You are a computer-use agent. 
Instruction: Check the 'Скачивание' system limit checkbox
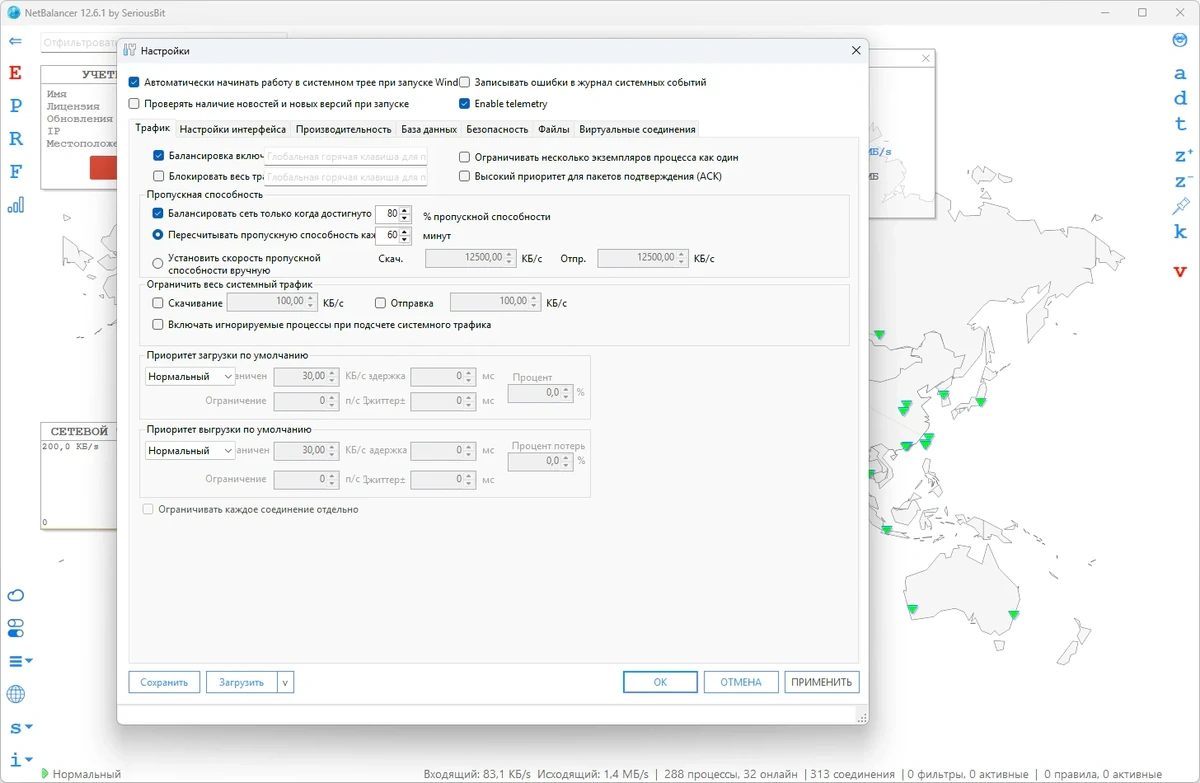pos(158,302)
